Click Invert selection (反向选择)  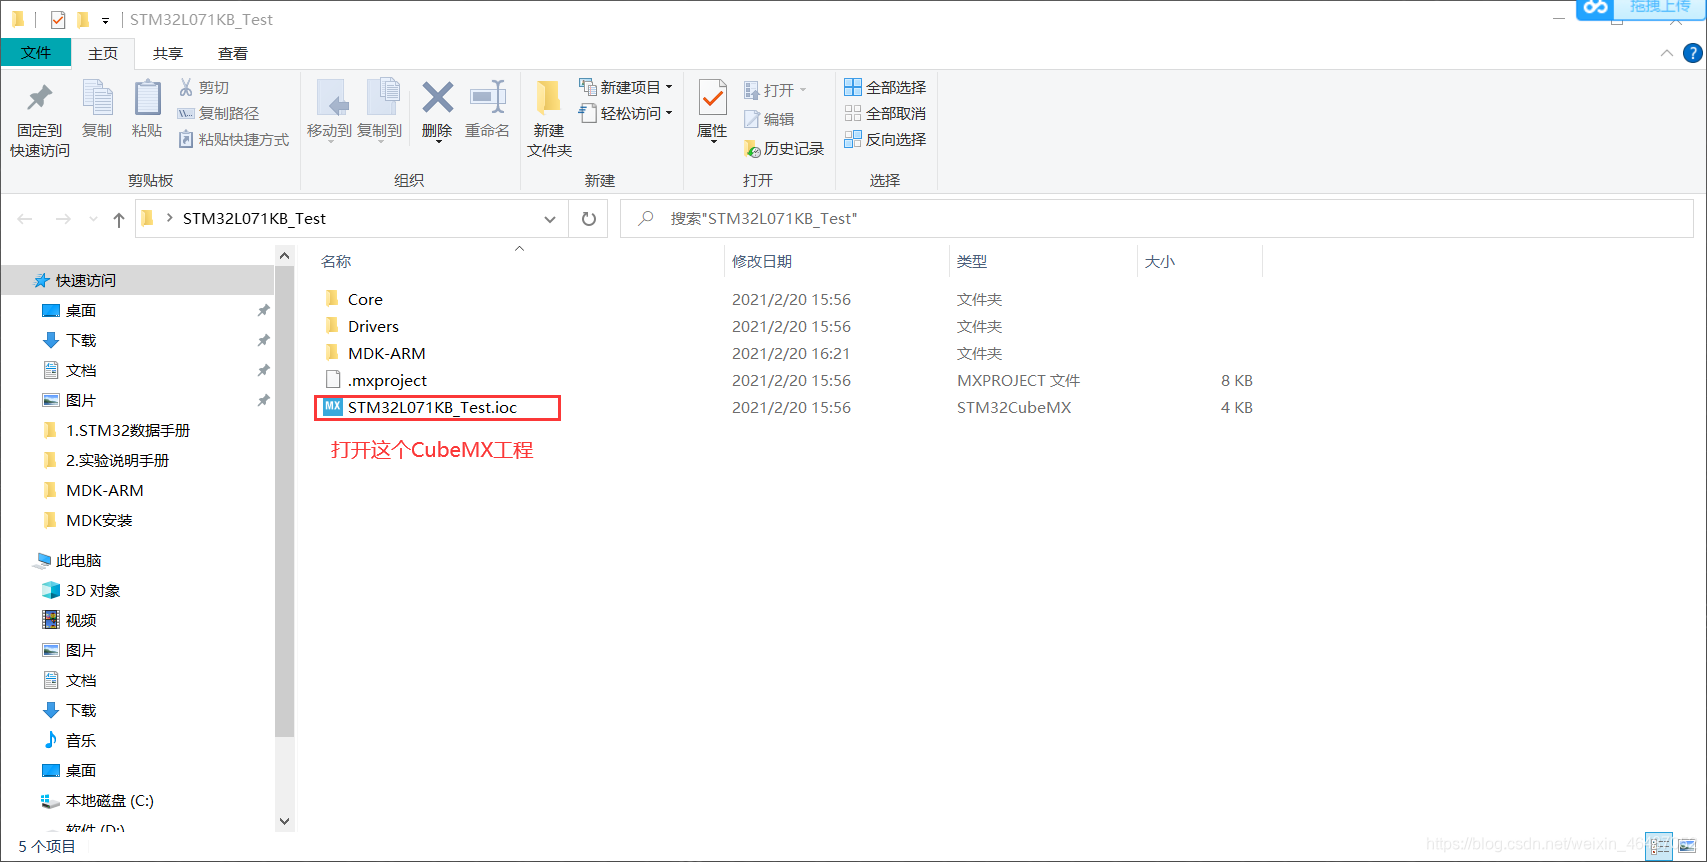[x=885, y=140]
